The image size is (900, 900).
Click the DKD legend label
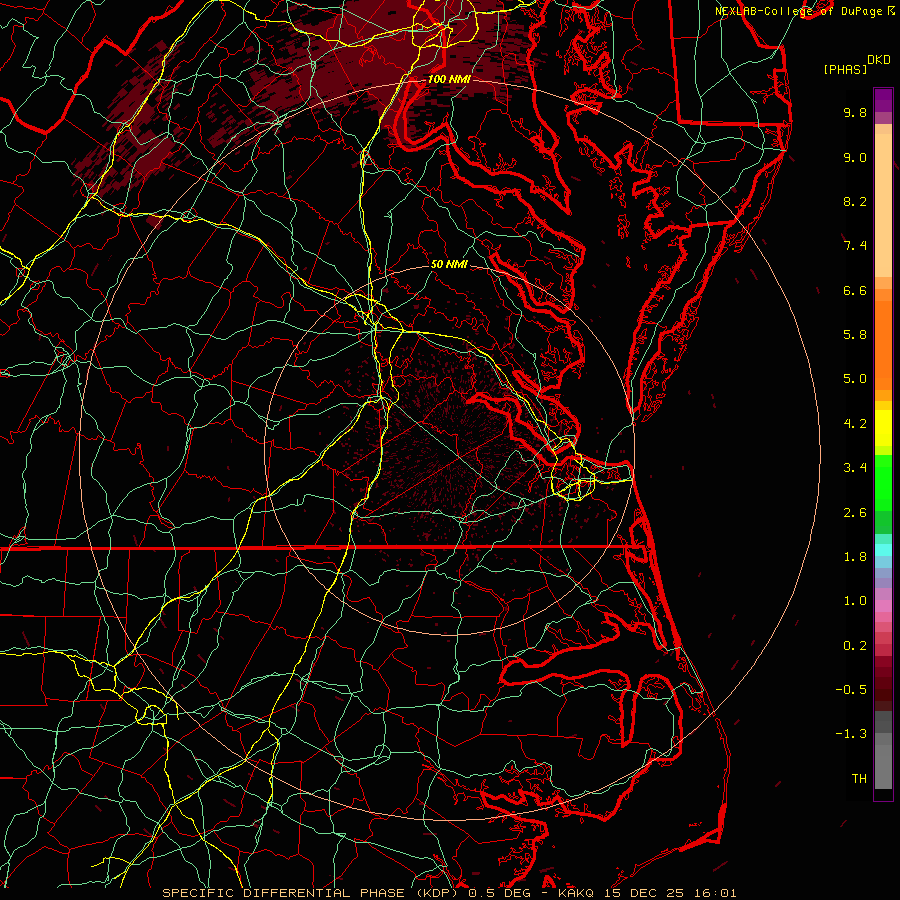tap(878, 60)
